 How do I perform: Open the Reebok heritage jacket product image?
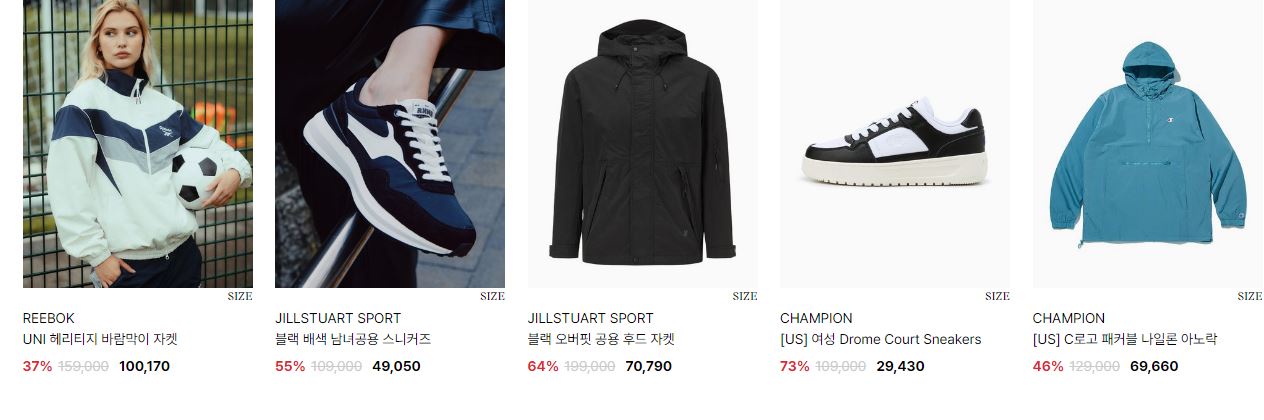pyautogui.click(x=137, y=144)
